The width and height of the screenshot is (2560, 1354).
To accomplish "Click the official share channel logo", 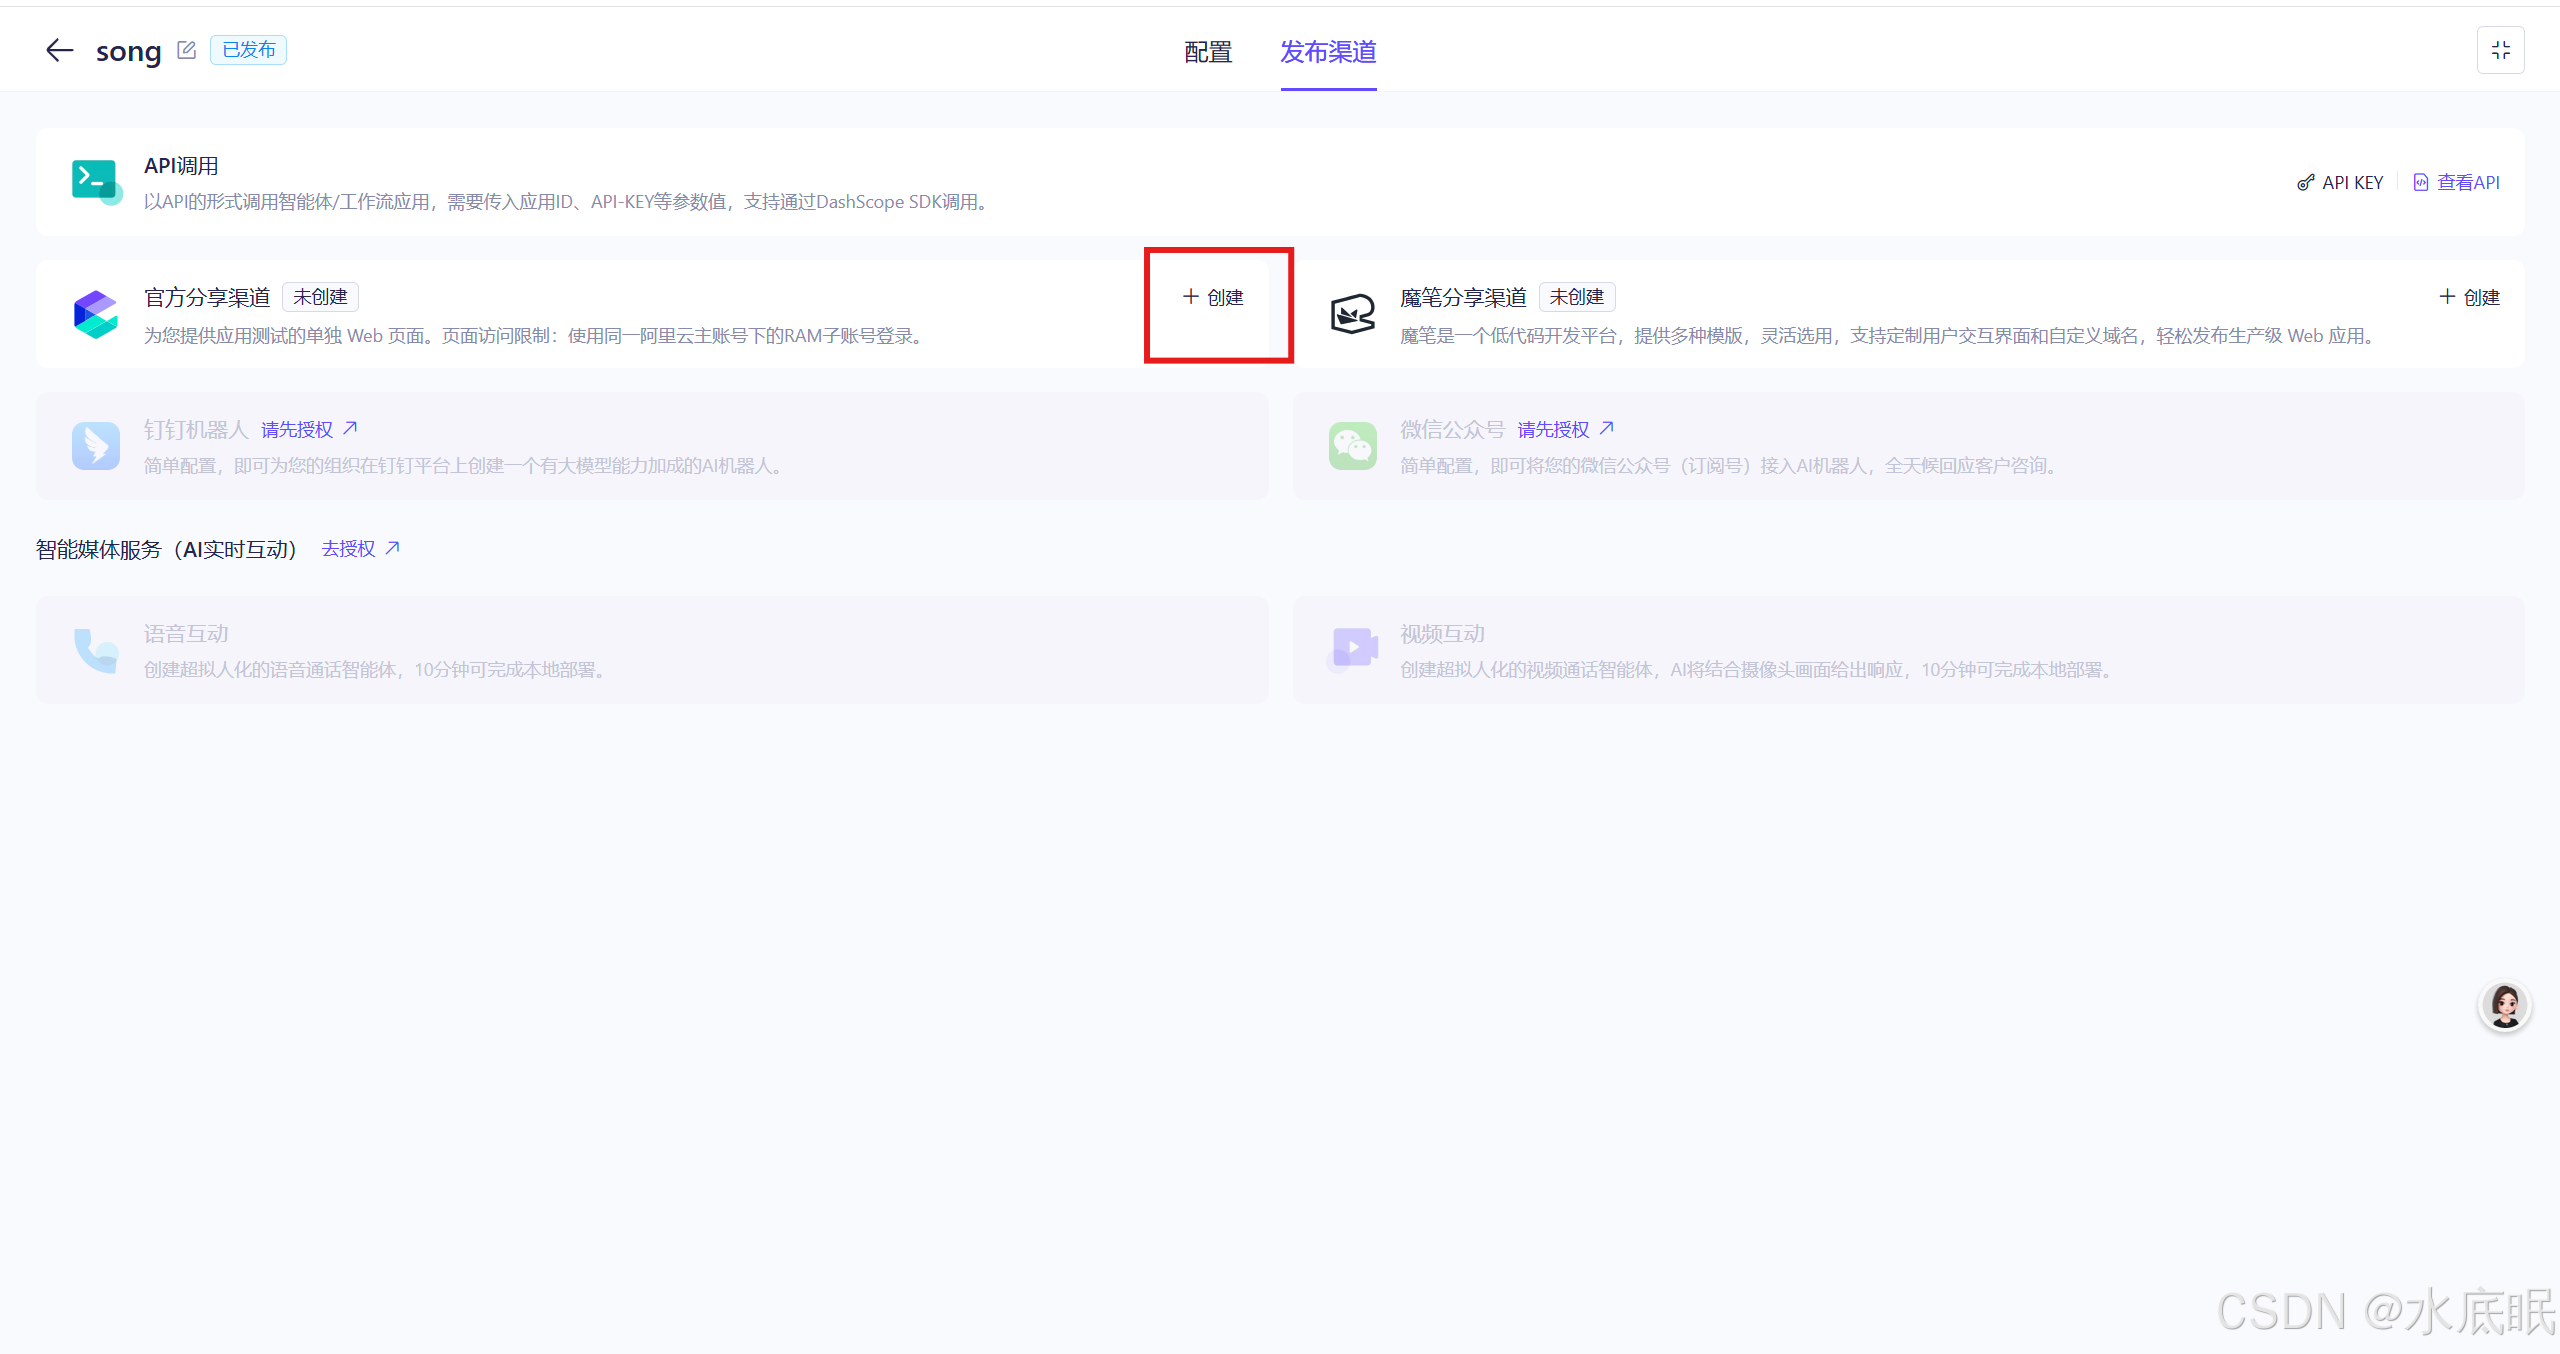I will [x=96, y=314].
